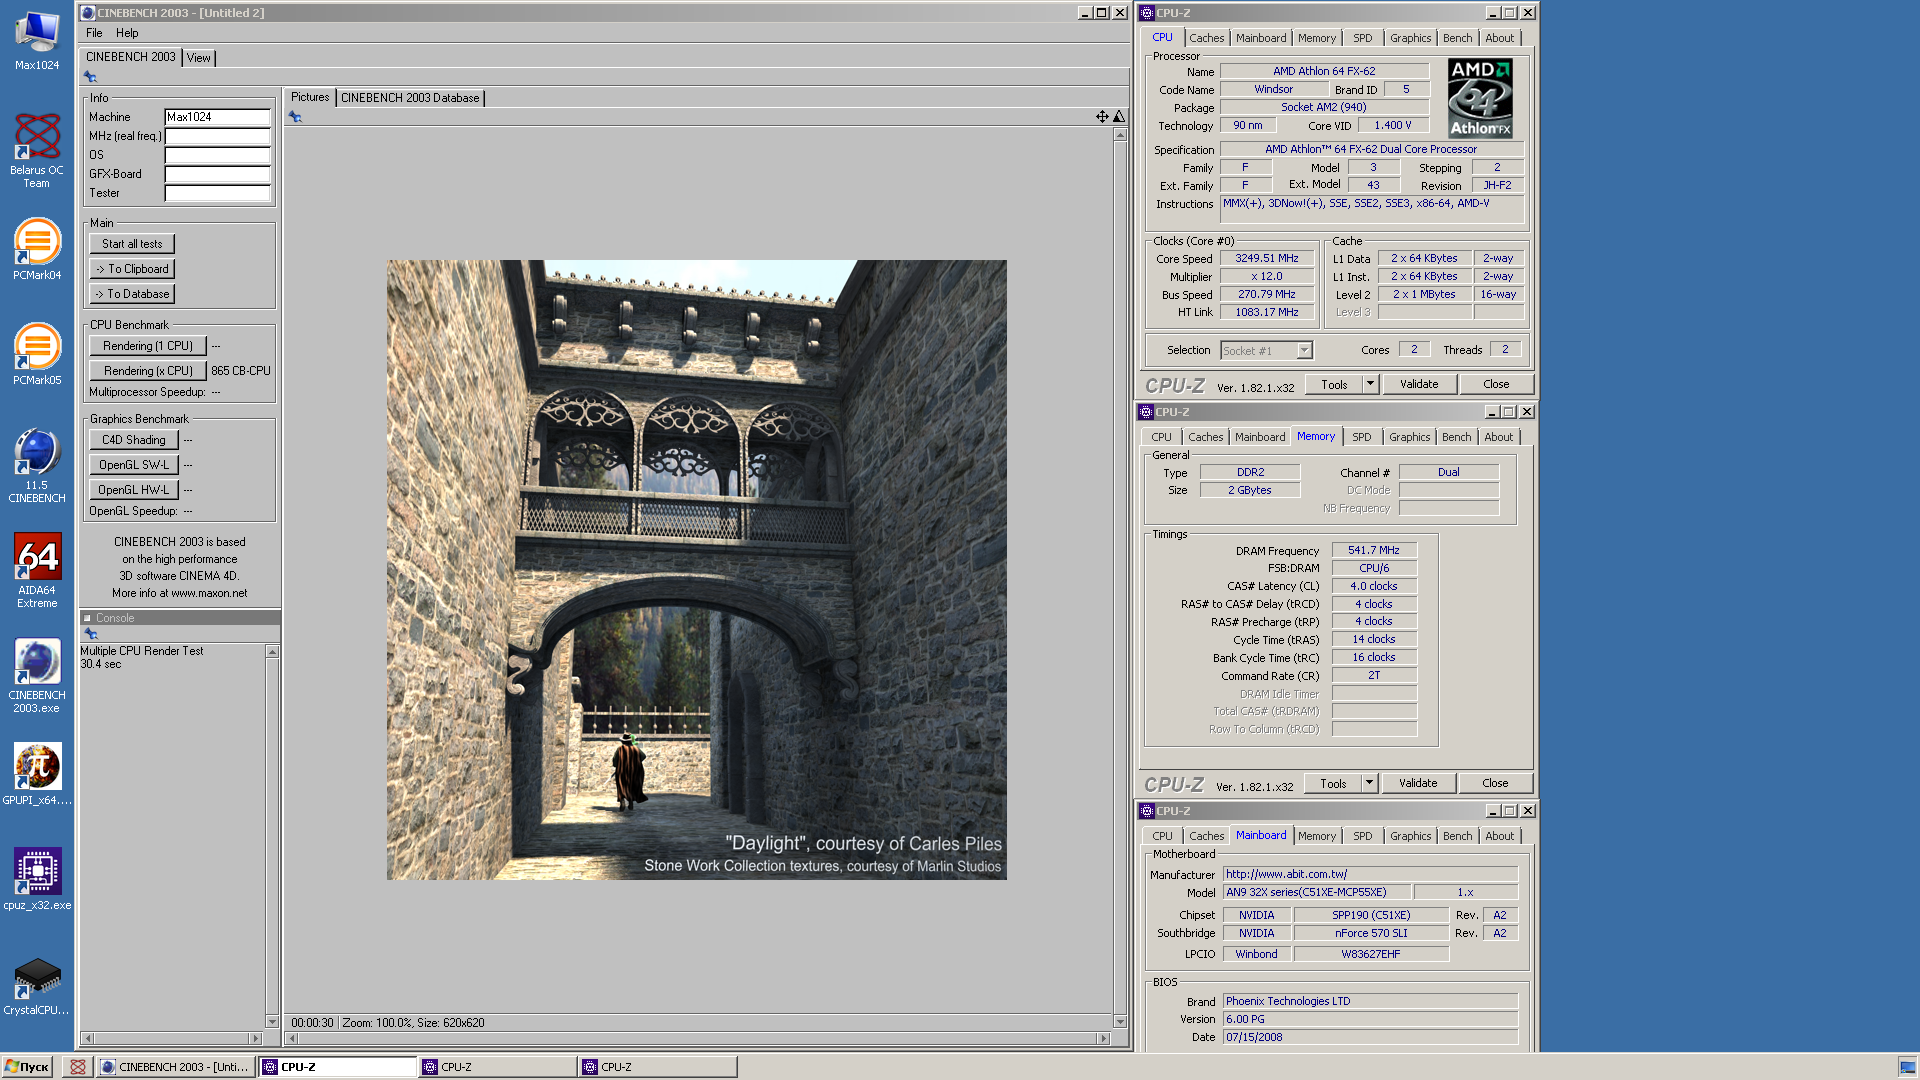1920x1080 pixels.
Task: Click console panel scrollbar up arrow
Action: pyautogui.click(x=272, y=652)
